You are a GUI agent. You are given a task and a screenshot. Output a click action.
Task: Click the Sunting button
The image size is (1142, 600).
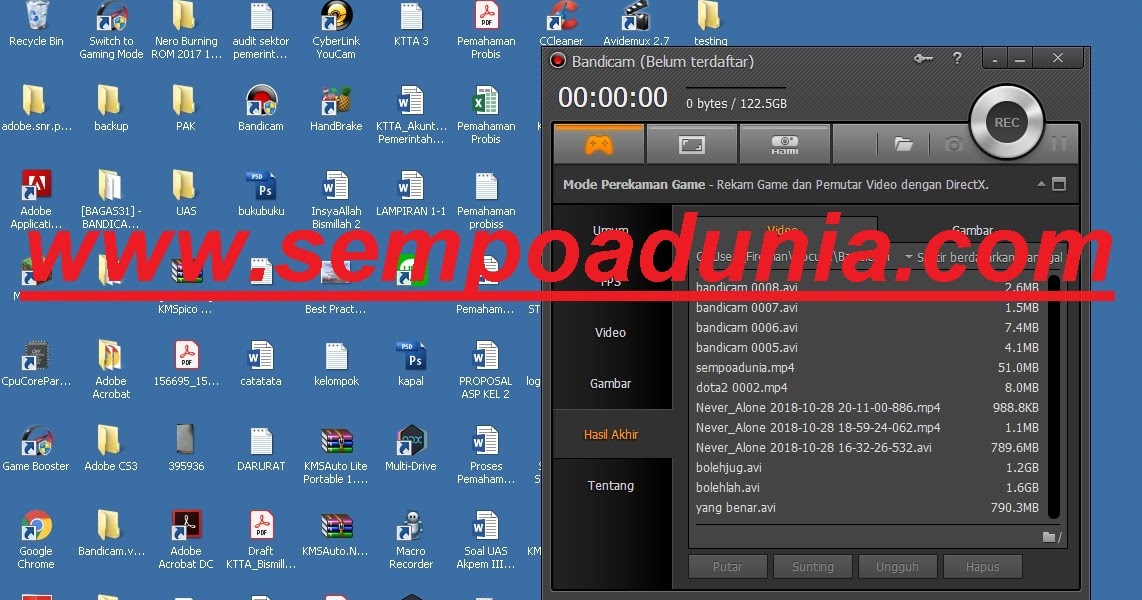click(813, 567)
